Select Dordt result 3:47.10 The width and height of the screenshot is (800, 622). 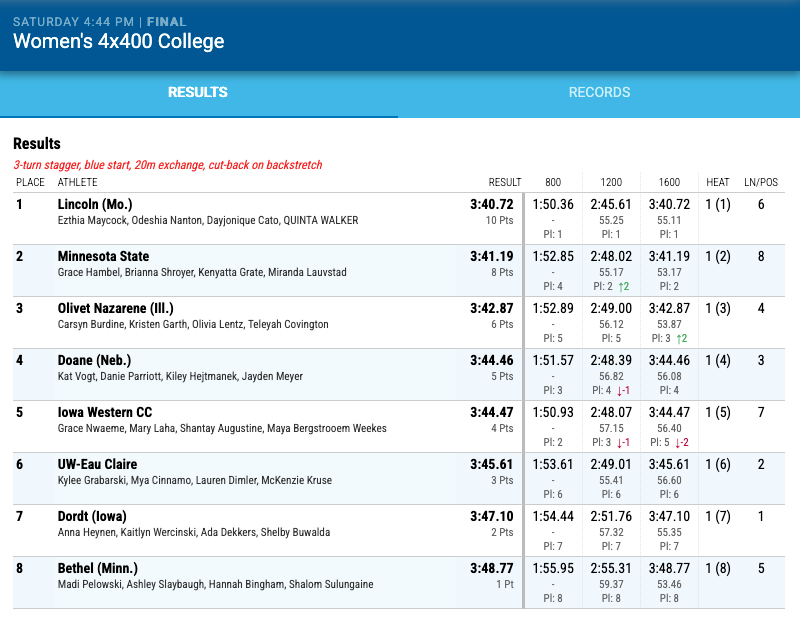(x=491, y=517)
